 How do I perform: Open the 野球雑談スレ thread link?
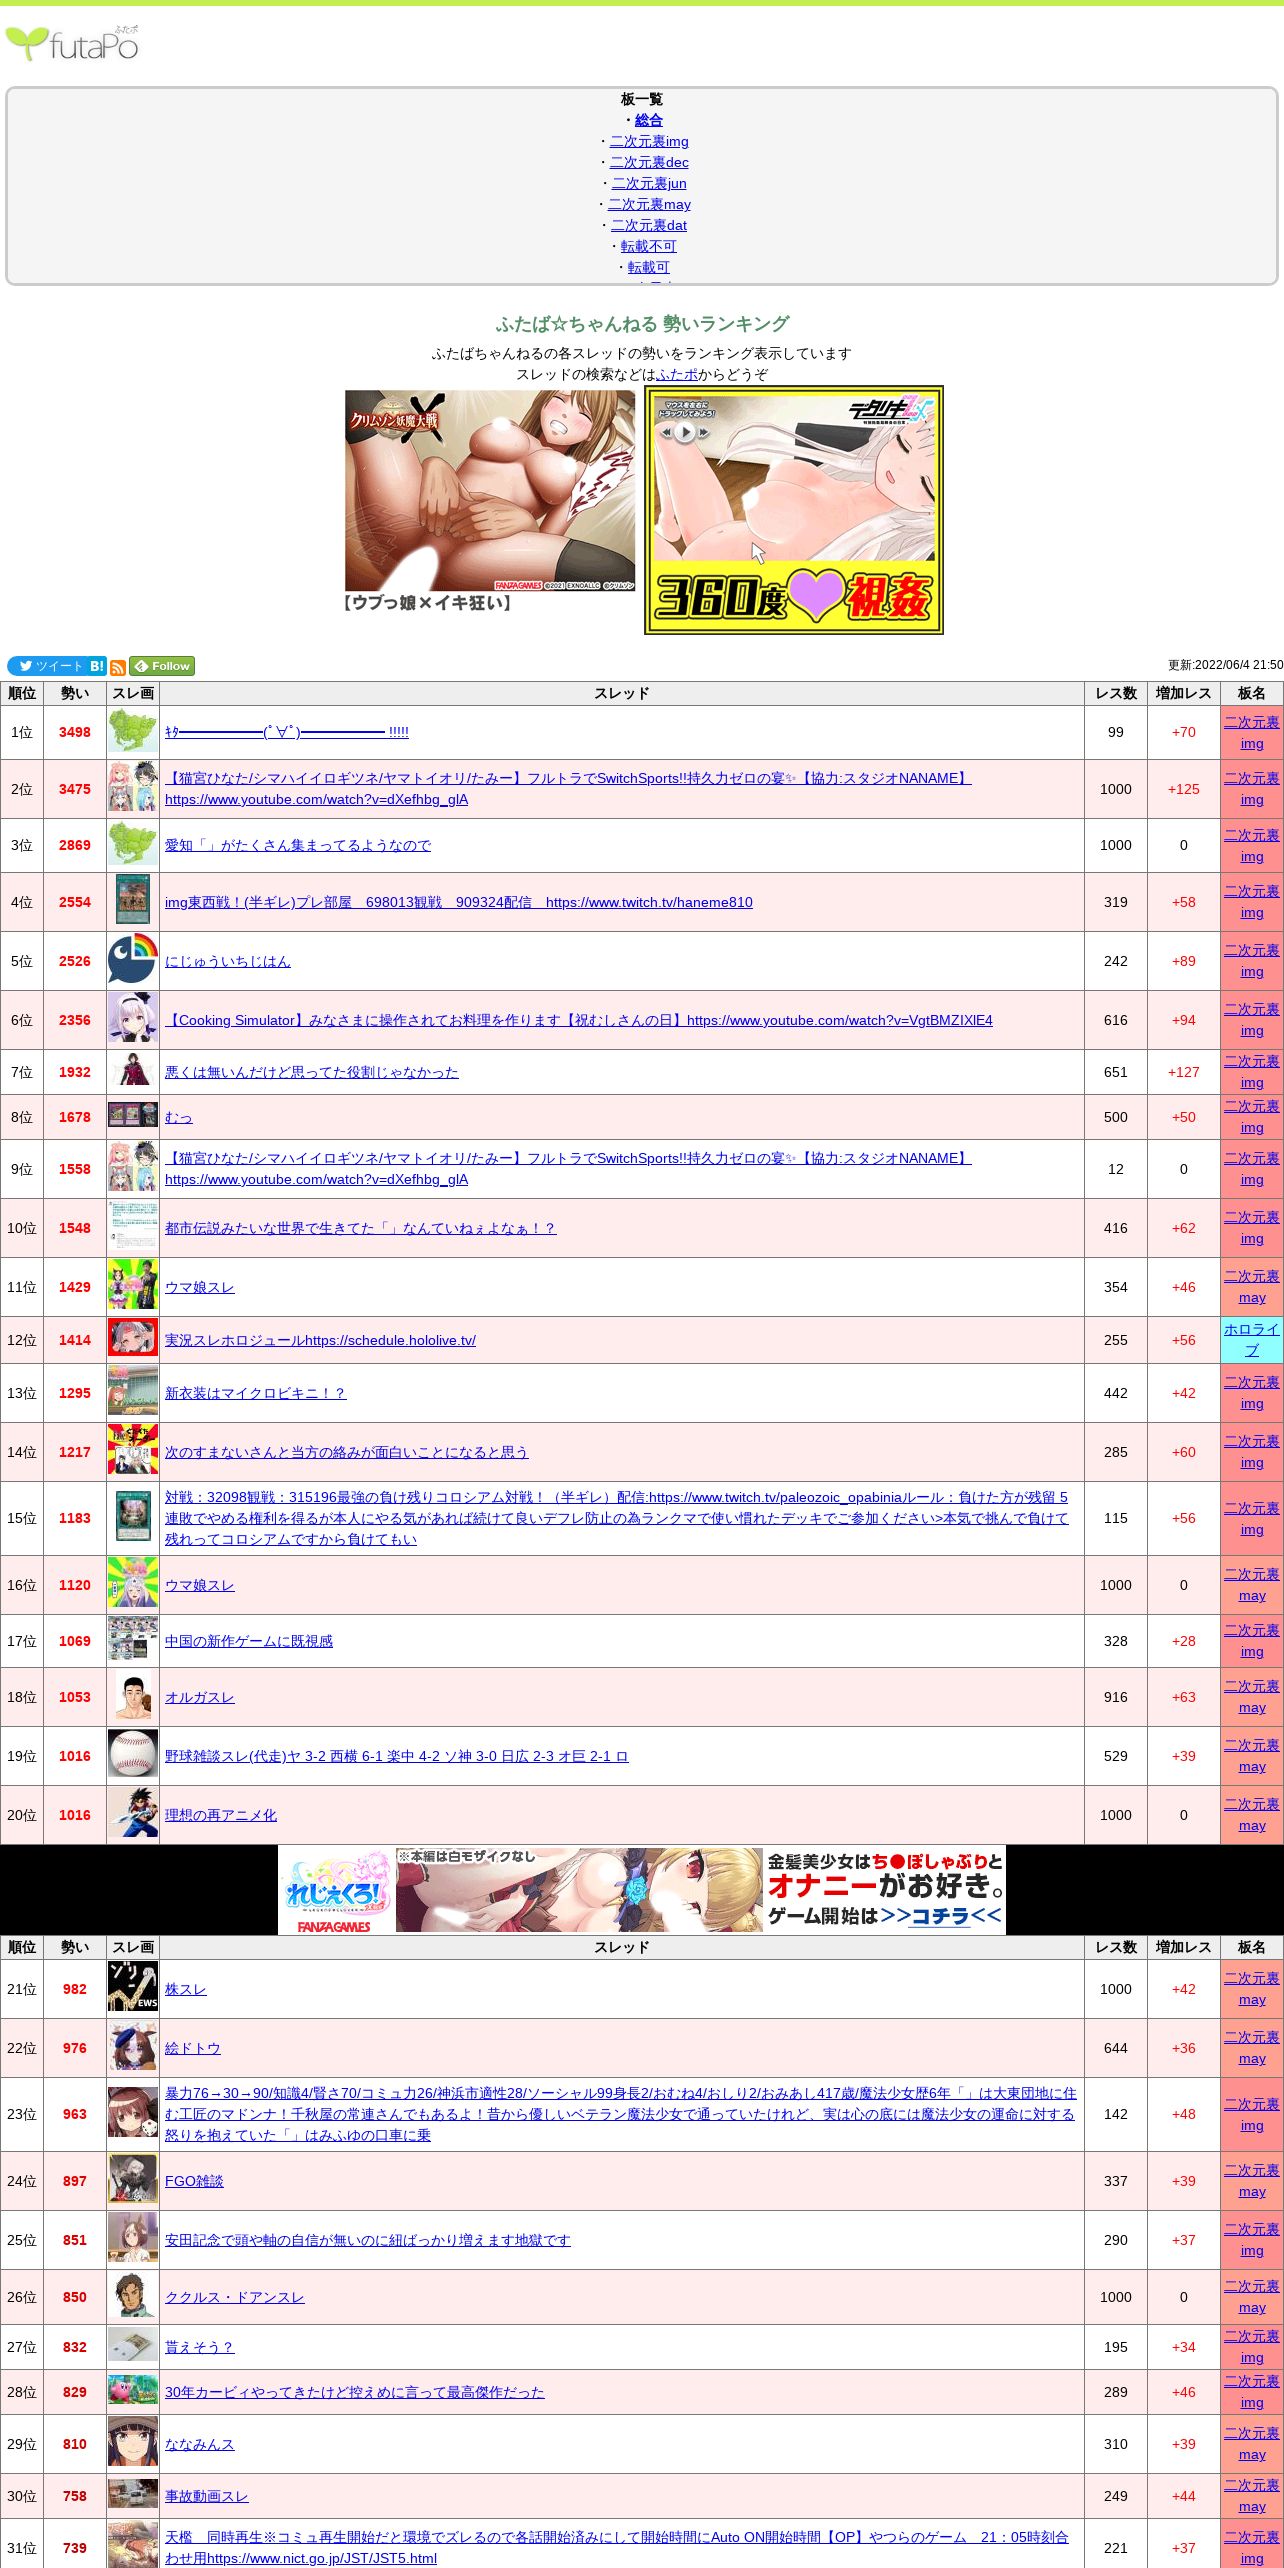pos(397,1756)
